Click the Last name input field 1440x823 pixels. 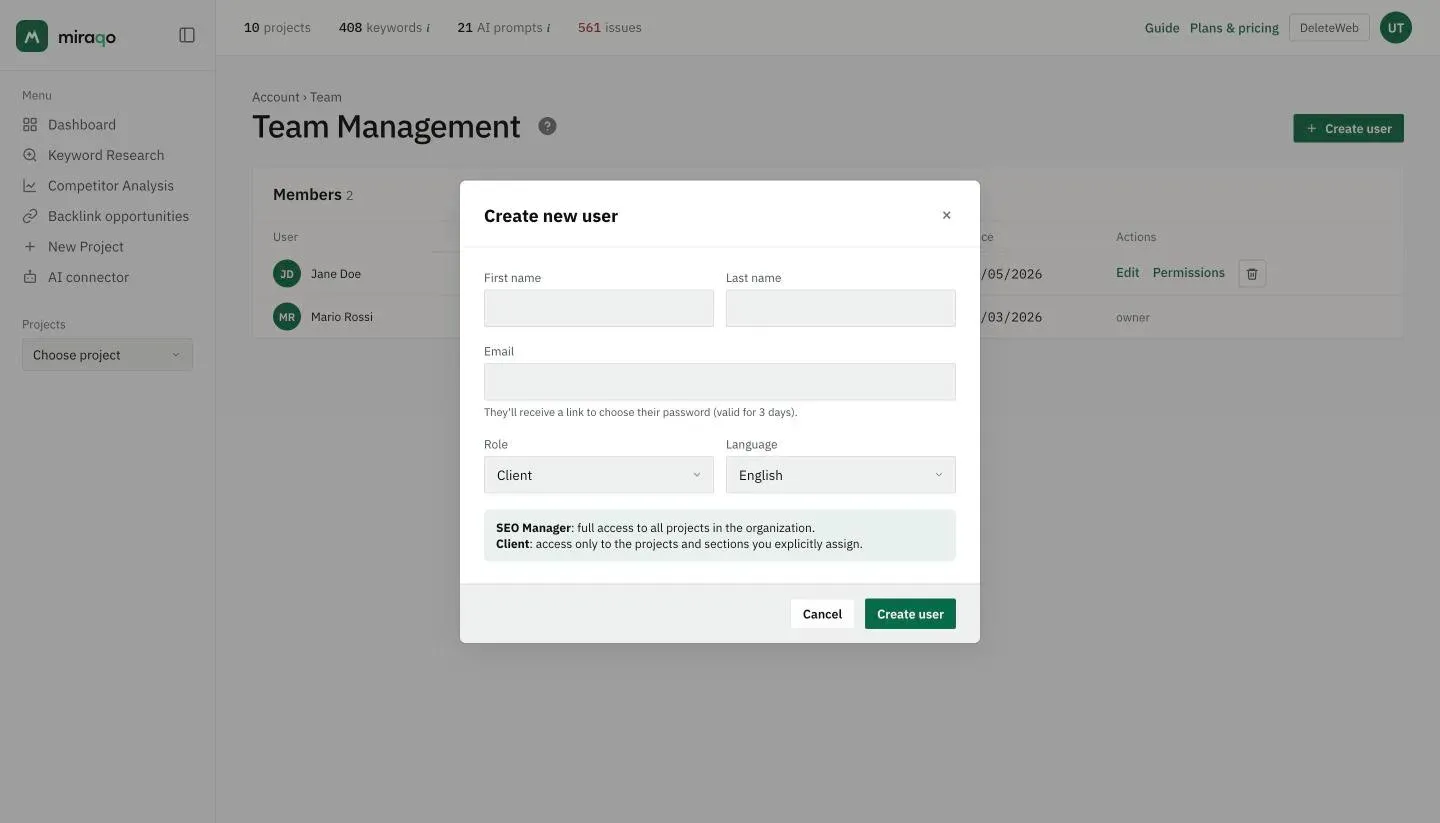click(x=841, y=308)
